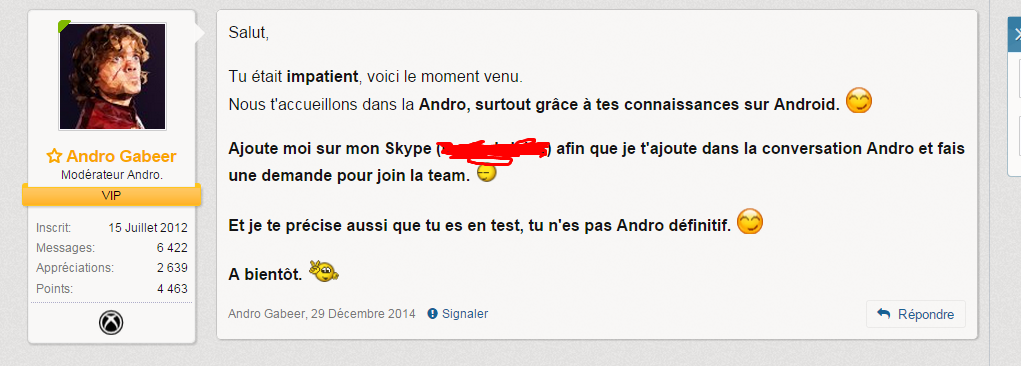View the 6 422 messages count
The height and width of the screenshot is (366, 1021).
coord(172,247)
